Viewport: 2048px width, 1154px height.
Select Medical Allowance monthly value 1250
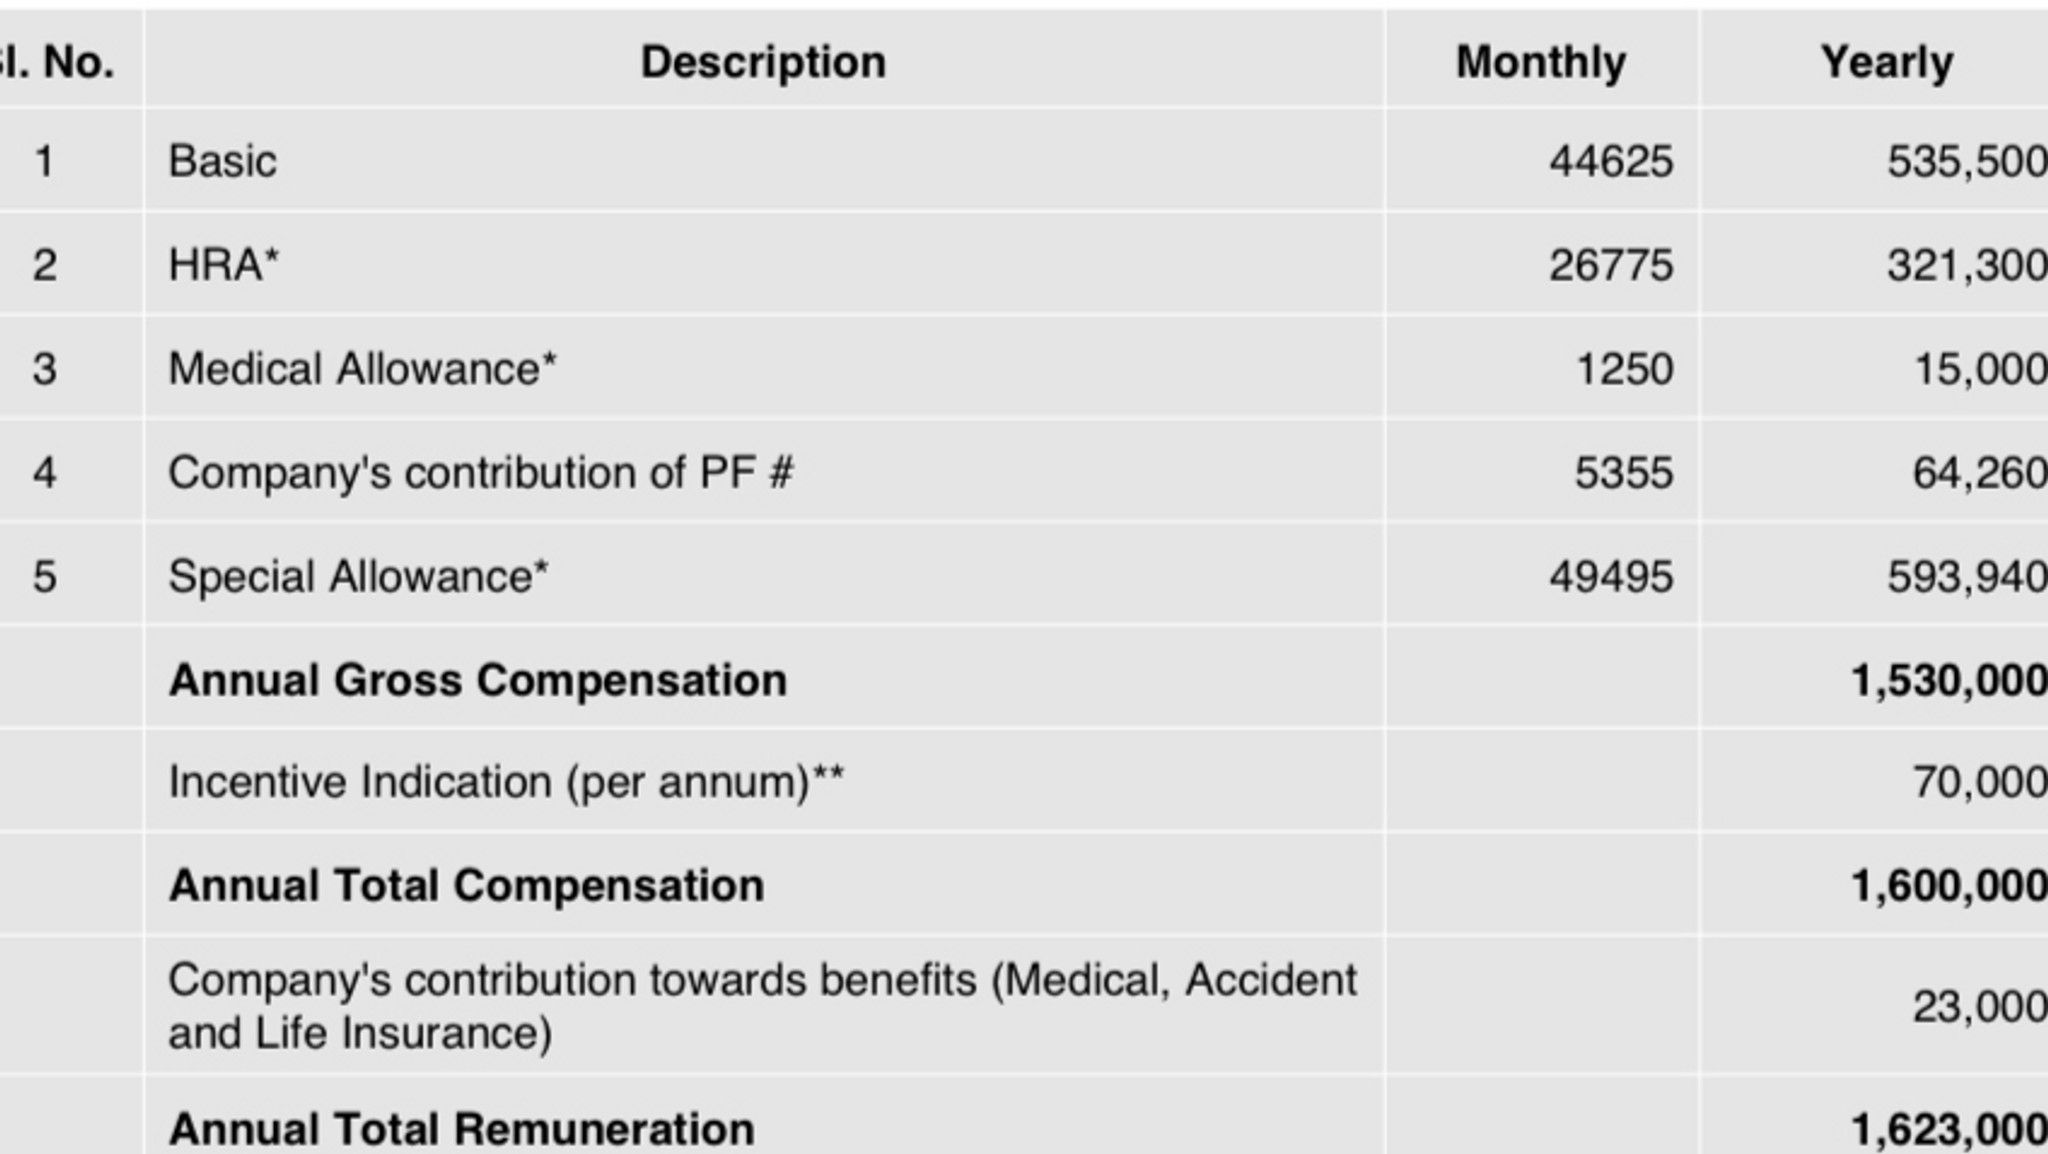tap(1624, 369)
